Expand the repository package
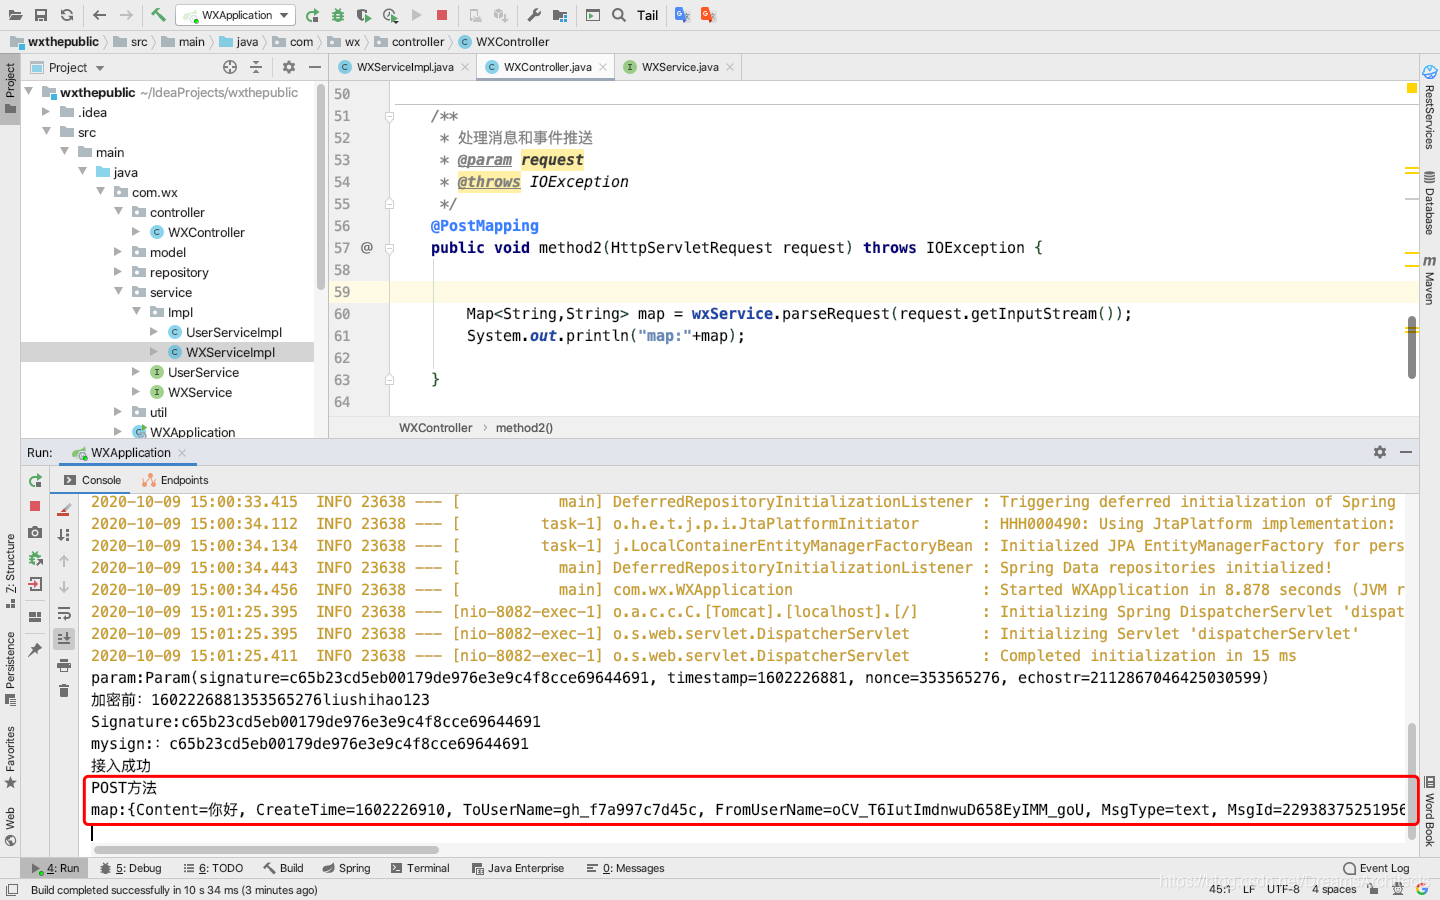This screenshot has width=1440, height=900. pyautogui.click(x=118, y=272)
